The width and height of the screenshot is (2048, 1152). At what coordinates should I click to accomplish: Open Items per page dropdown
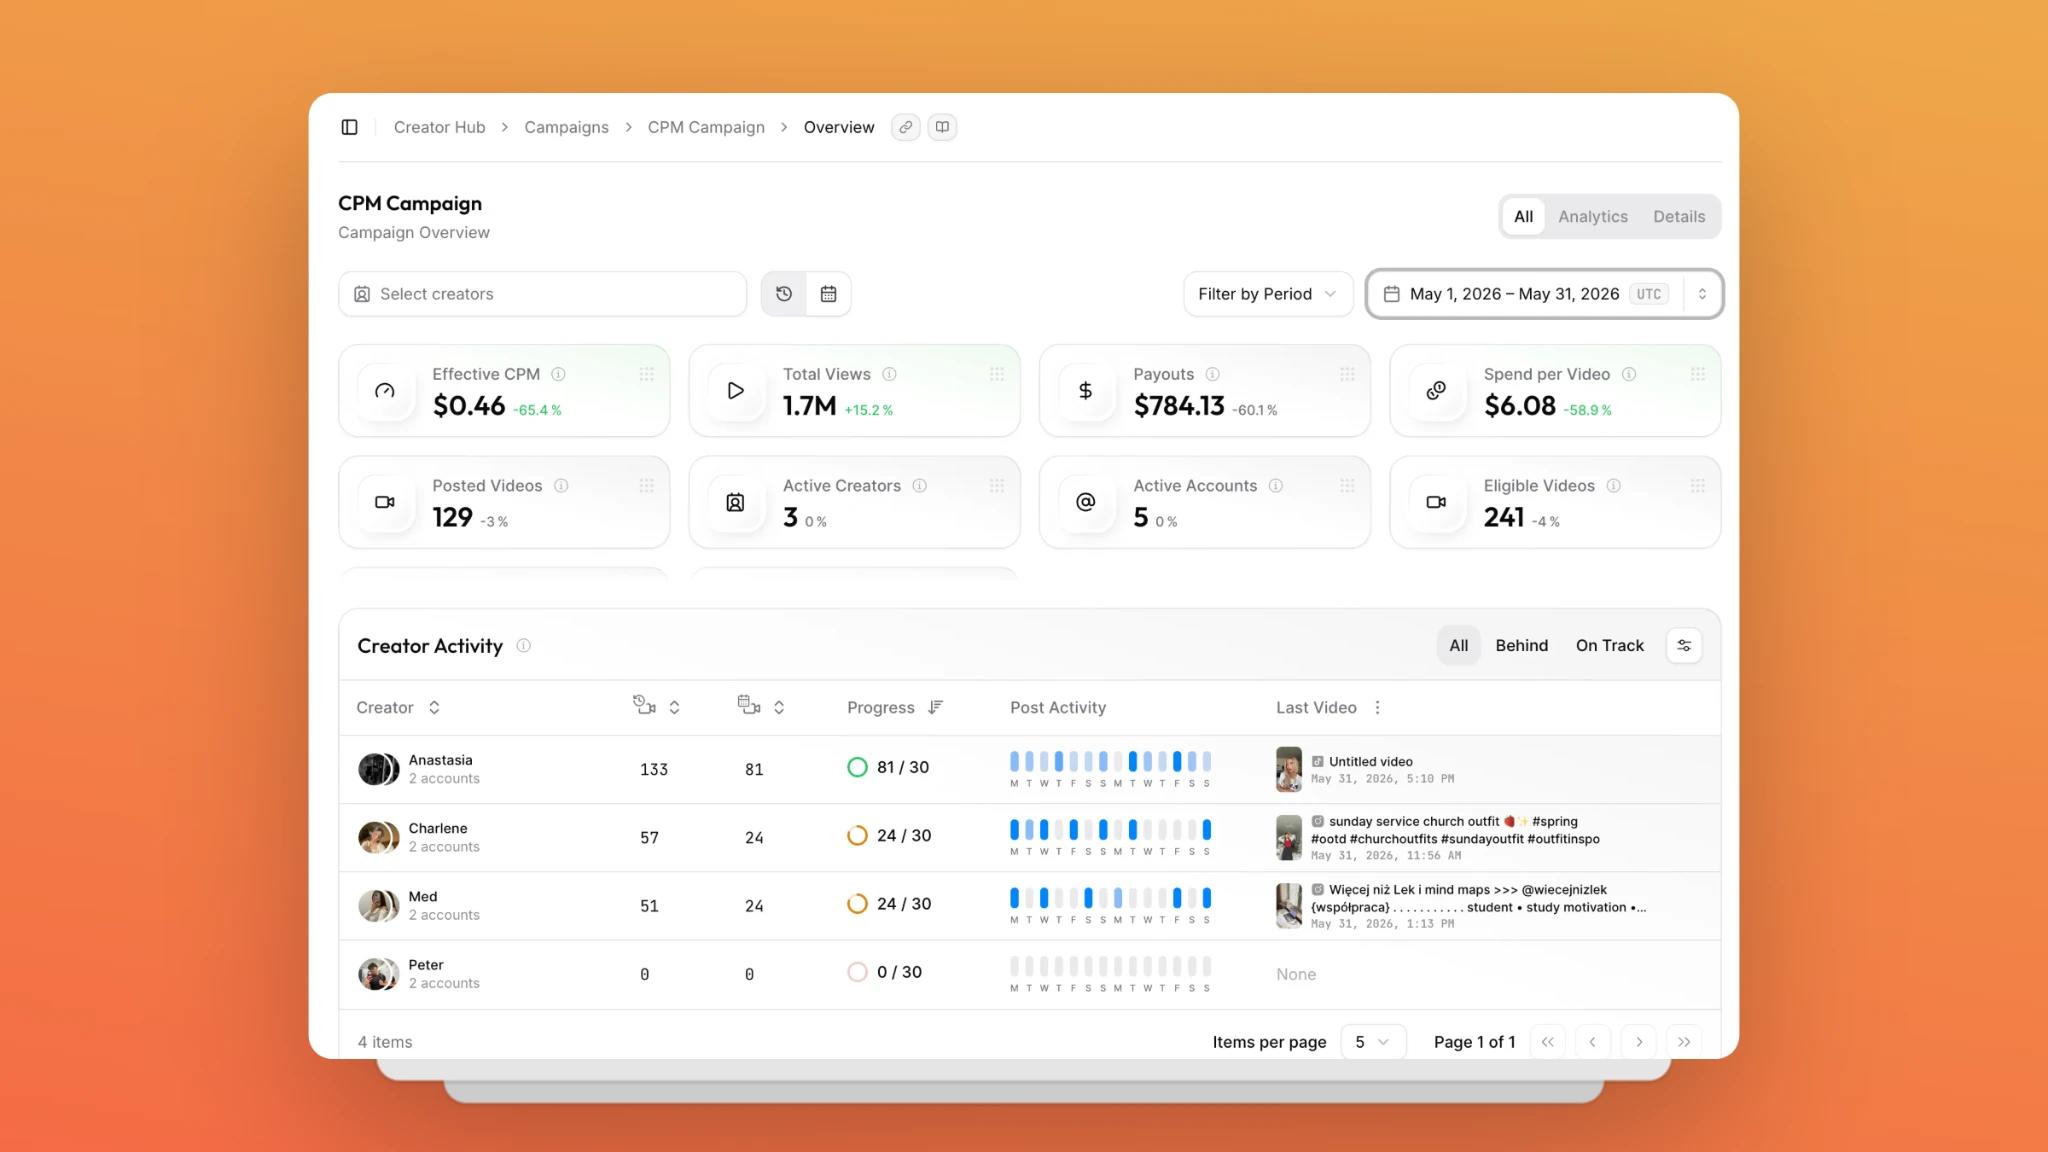tap(1373, 1042)
